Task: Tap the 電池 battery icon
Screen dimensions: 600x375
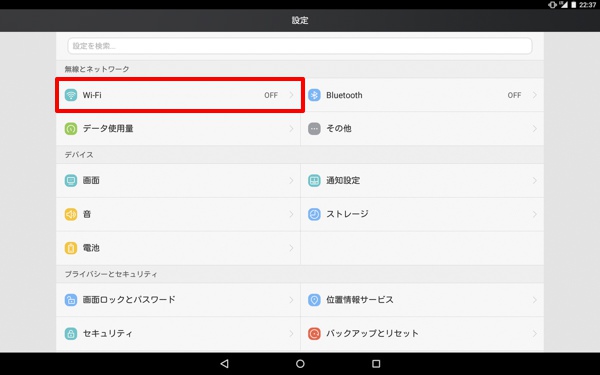Action: pos(71,248)
